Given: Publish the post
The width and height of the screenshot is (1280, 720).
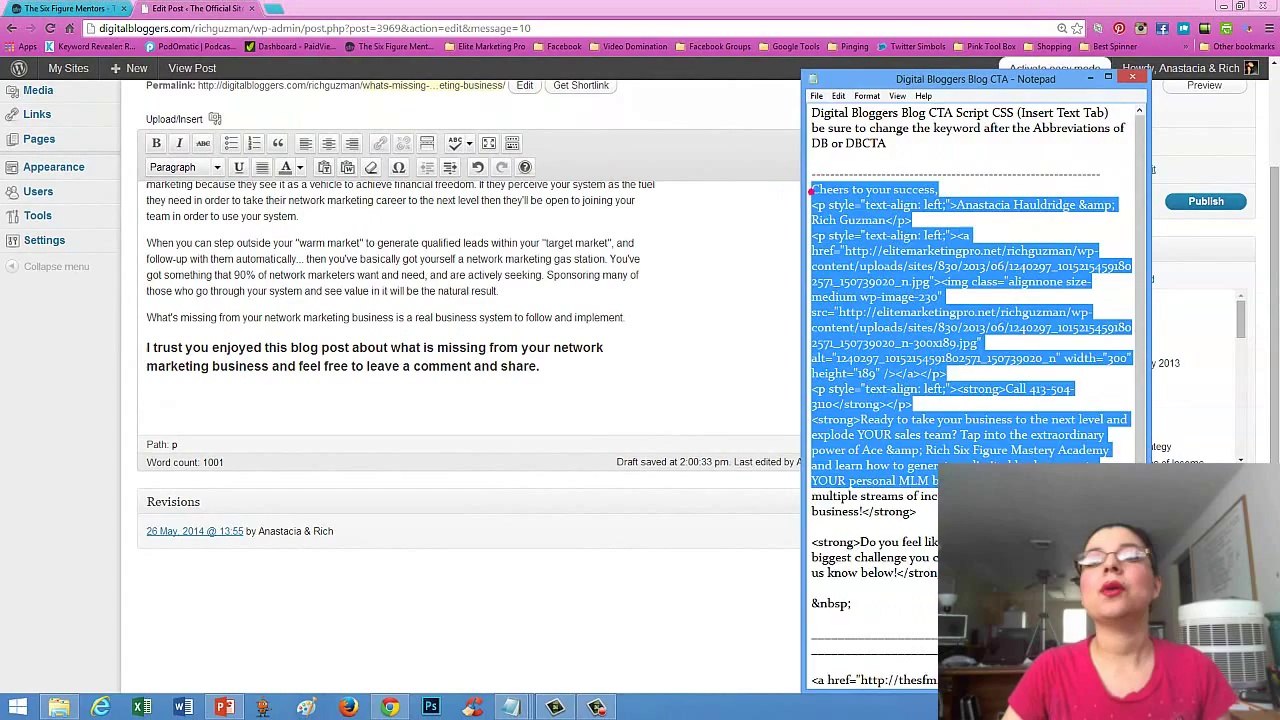Looking at the screenshot, I should (x=1206, y=202).
